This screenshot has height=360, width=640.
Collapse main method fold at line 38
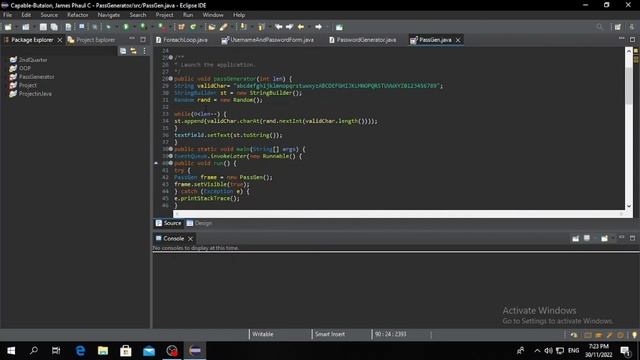tap(171, 149)
